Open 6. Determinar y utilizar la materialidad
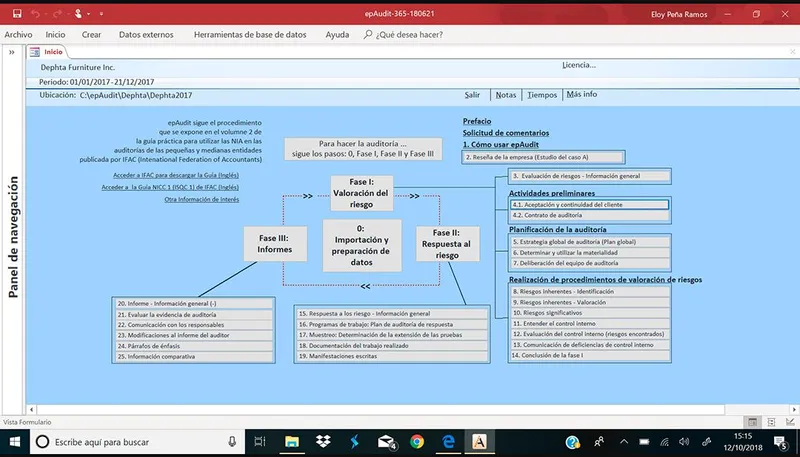 click(589, 253)
